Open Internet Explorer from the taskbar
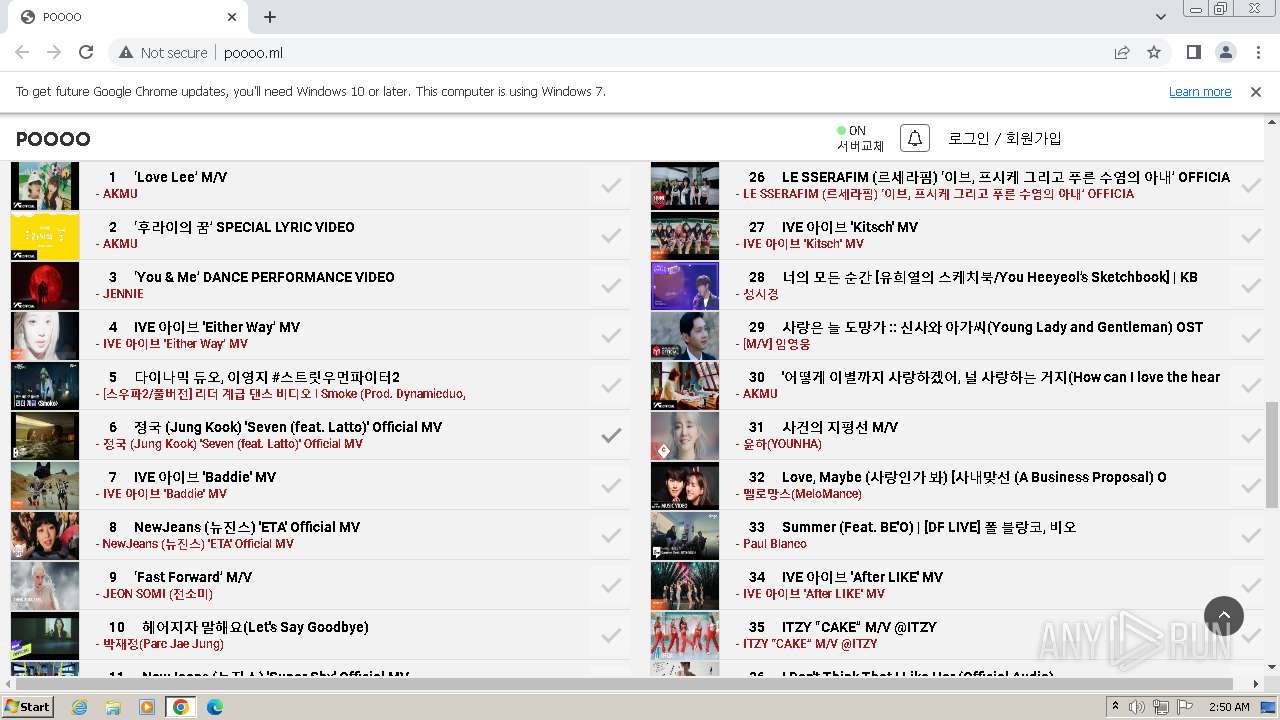The height and width of the screenshot is (720, 1280). 79,707
